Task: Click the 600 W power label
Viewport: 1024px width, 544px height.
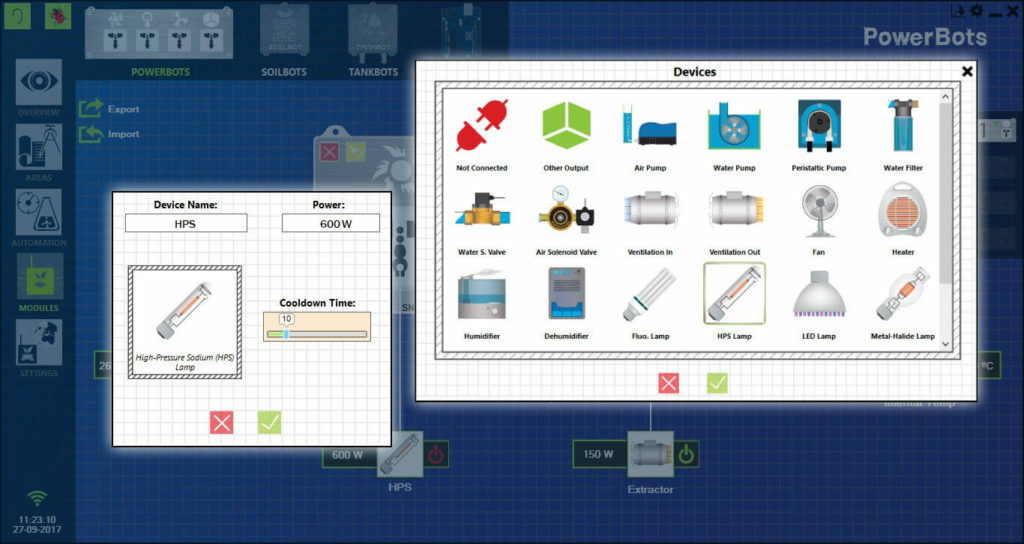Action: click(x=348, y=455)
